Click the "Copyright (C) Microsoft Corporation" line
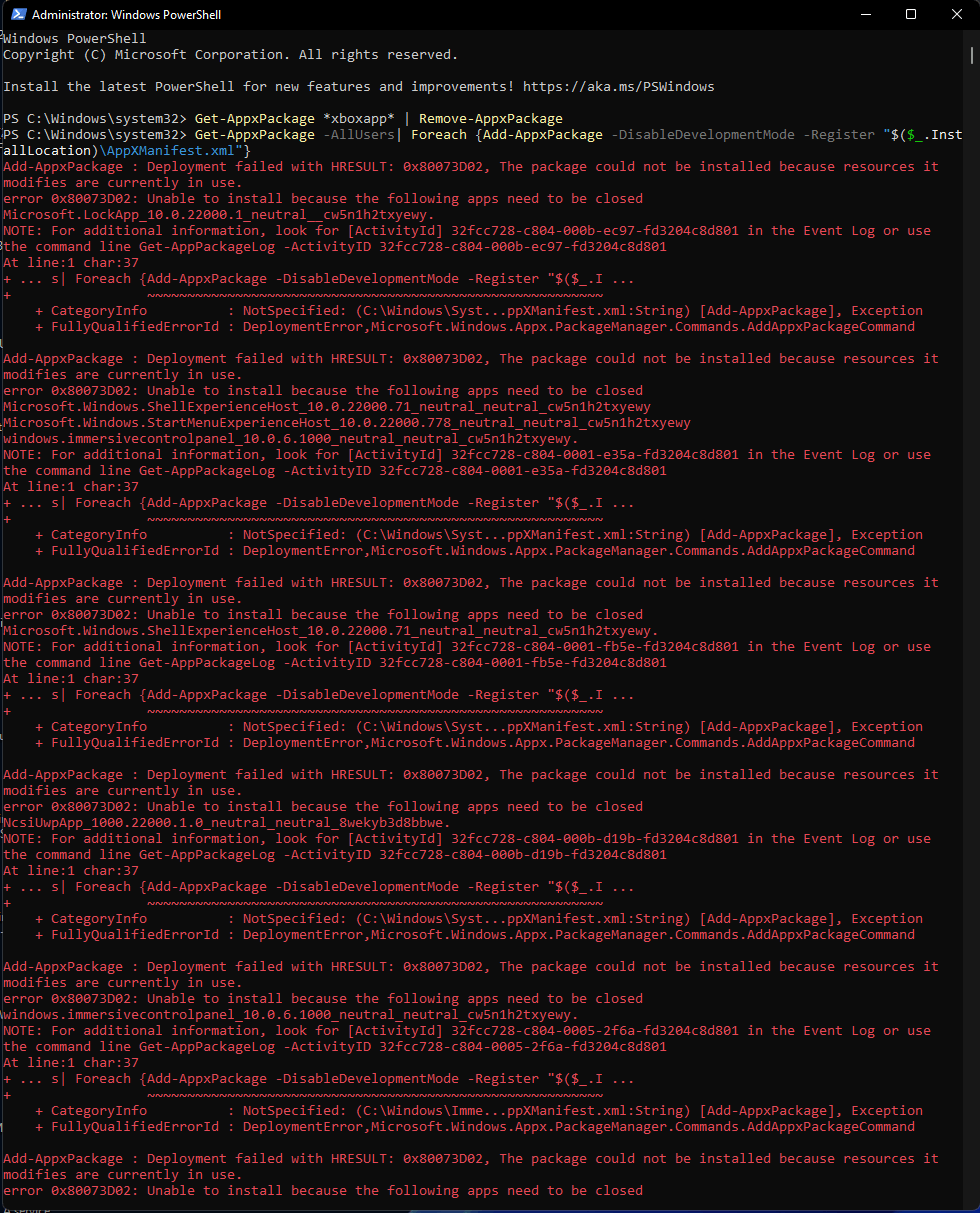The image size is (980, 1213). pos(231,54)
